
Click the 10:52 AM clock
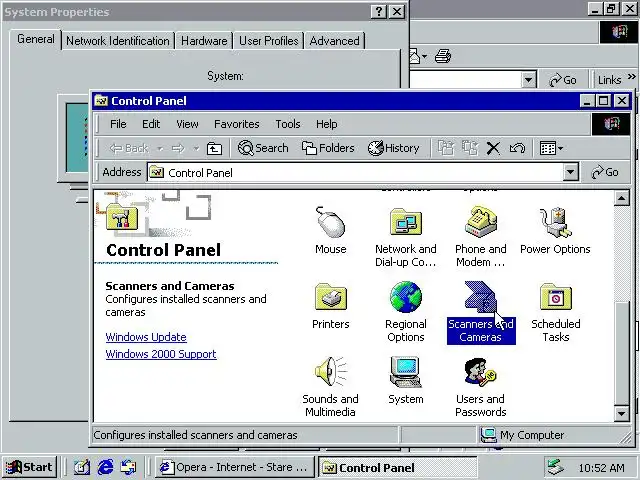(x=602, y=468)
